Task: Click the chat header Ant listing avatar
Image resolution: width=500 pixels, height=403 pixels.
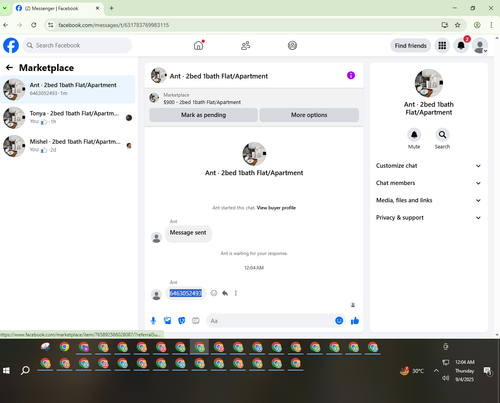Action: (x=159, y=76)
